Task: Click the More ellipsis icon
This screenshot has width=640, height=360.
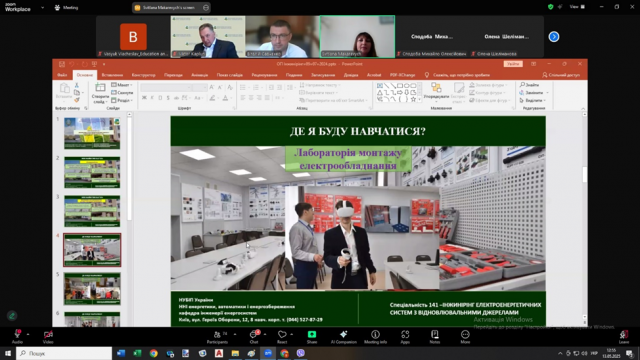Action: click(x=465, y=335)
